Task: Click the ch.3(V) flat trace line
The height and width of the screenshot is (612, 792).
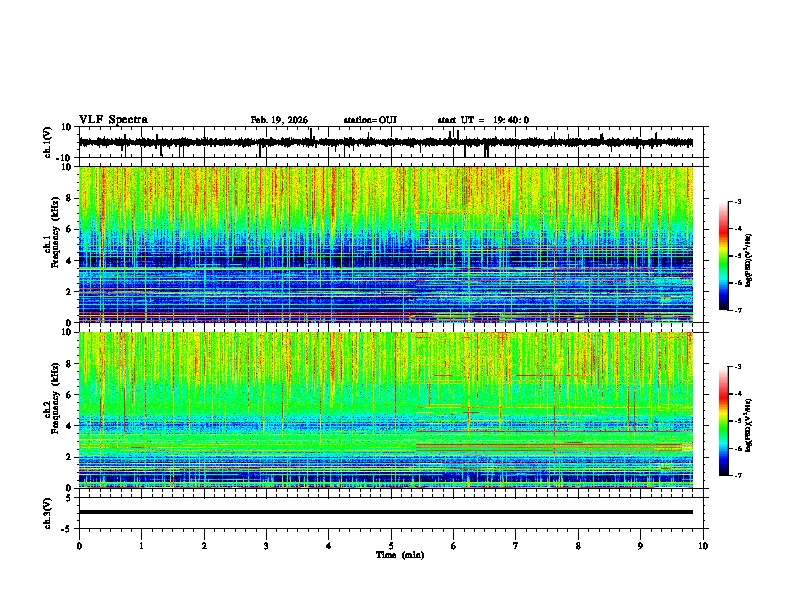Action: [386, 512]
